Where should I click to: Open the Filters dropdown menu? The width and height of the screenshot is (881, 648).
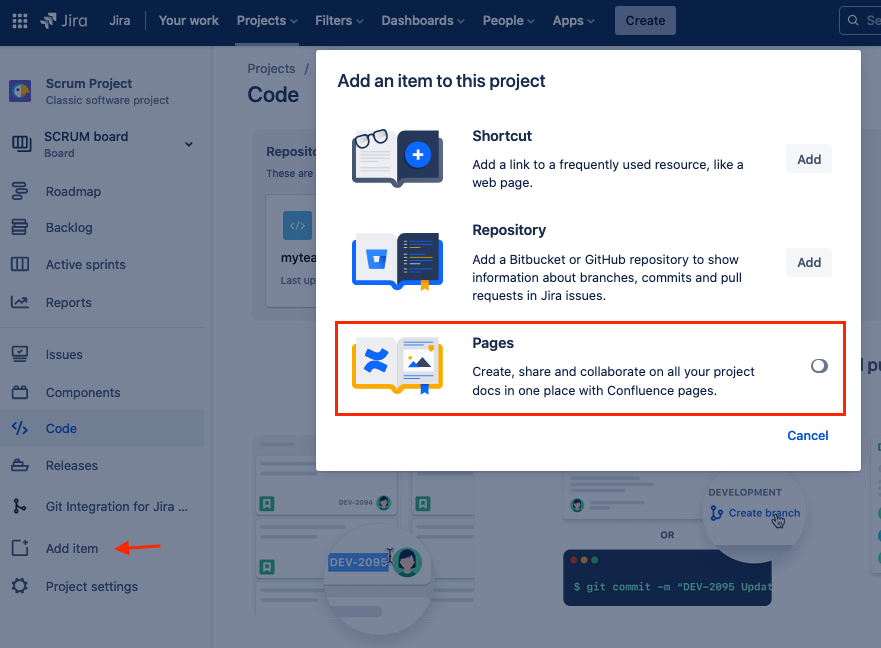click(339, 21)
